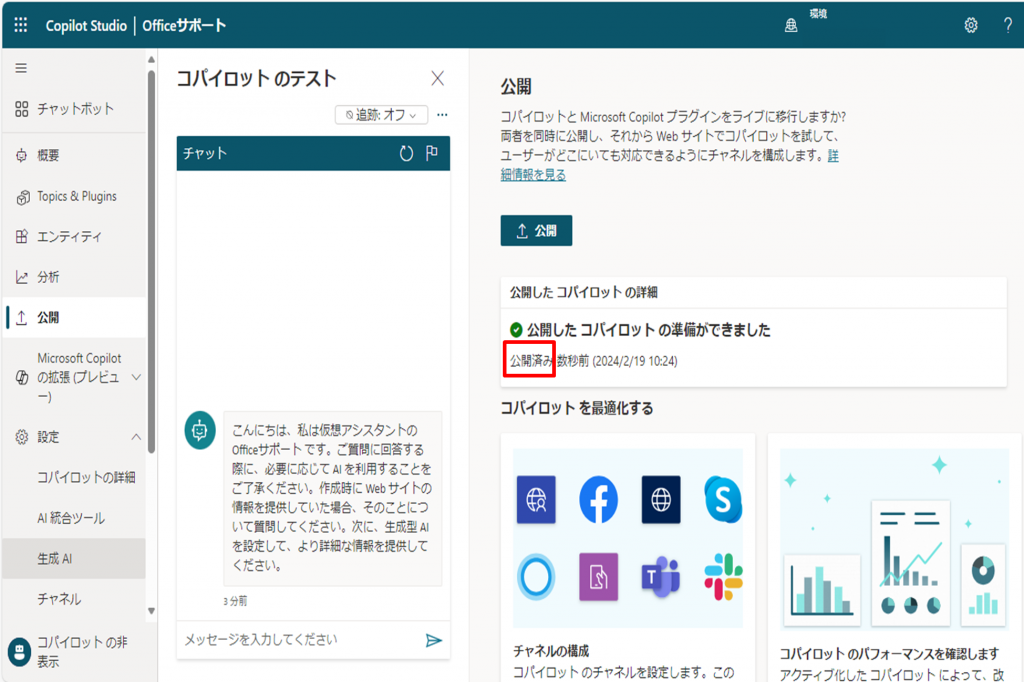
Task: Click the 公開 upload icon in sidebar
Action: (x=22, y=317)
